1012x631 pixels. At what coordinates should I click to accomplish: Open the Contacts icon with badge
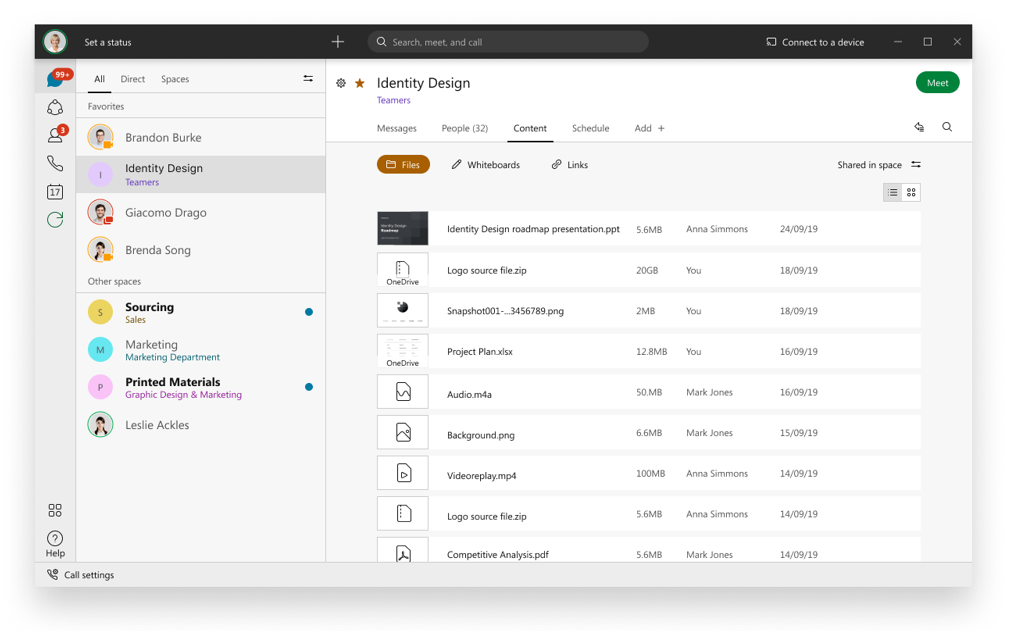[55, 135]
